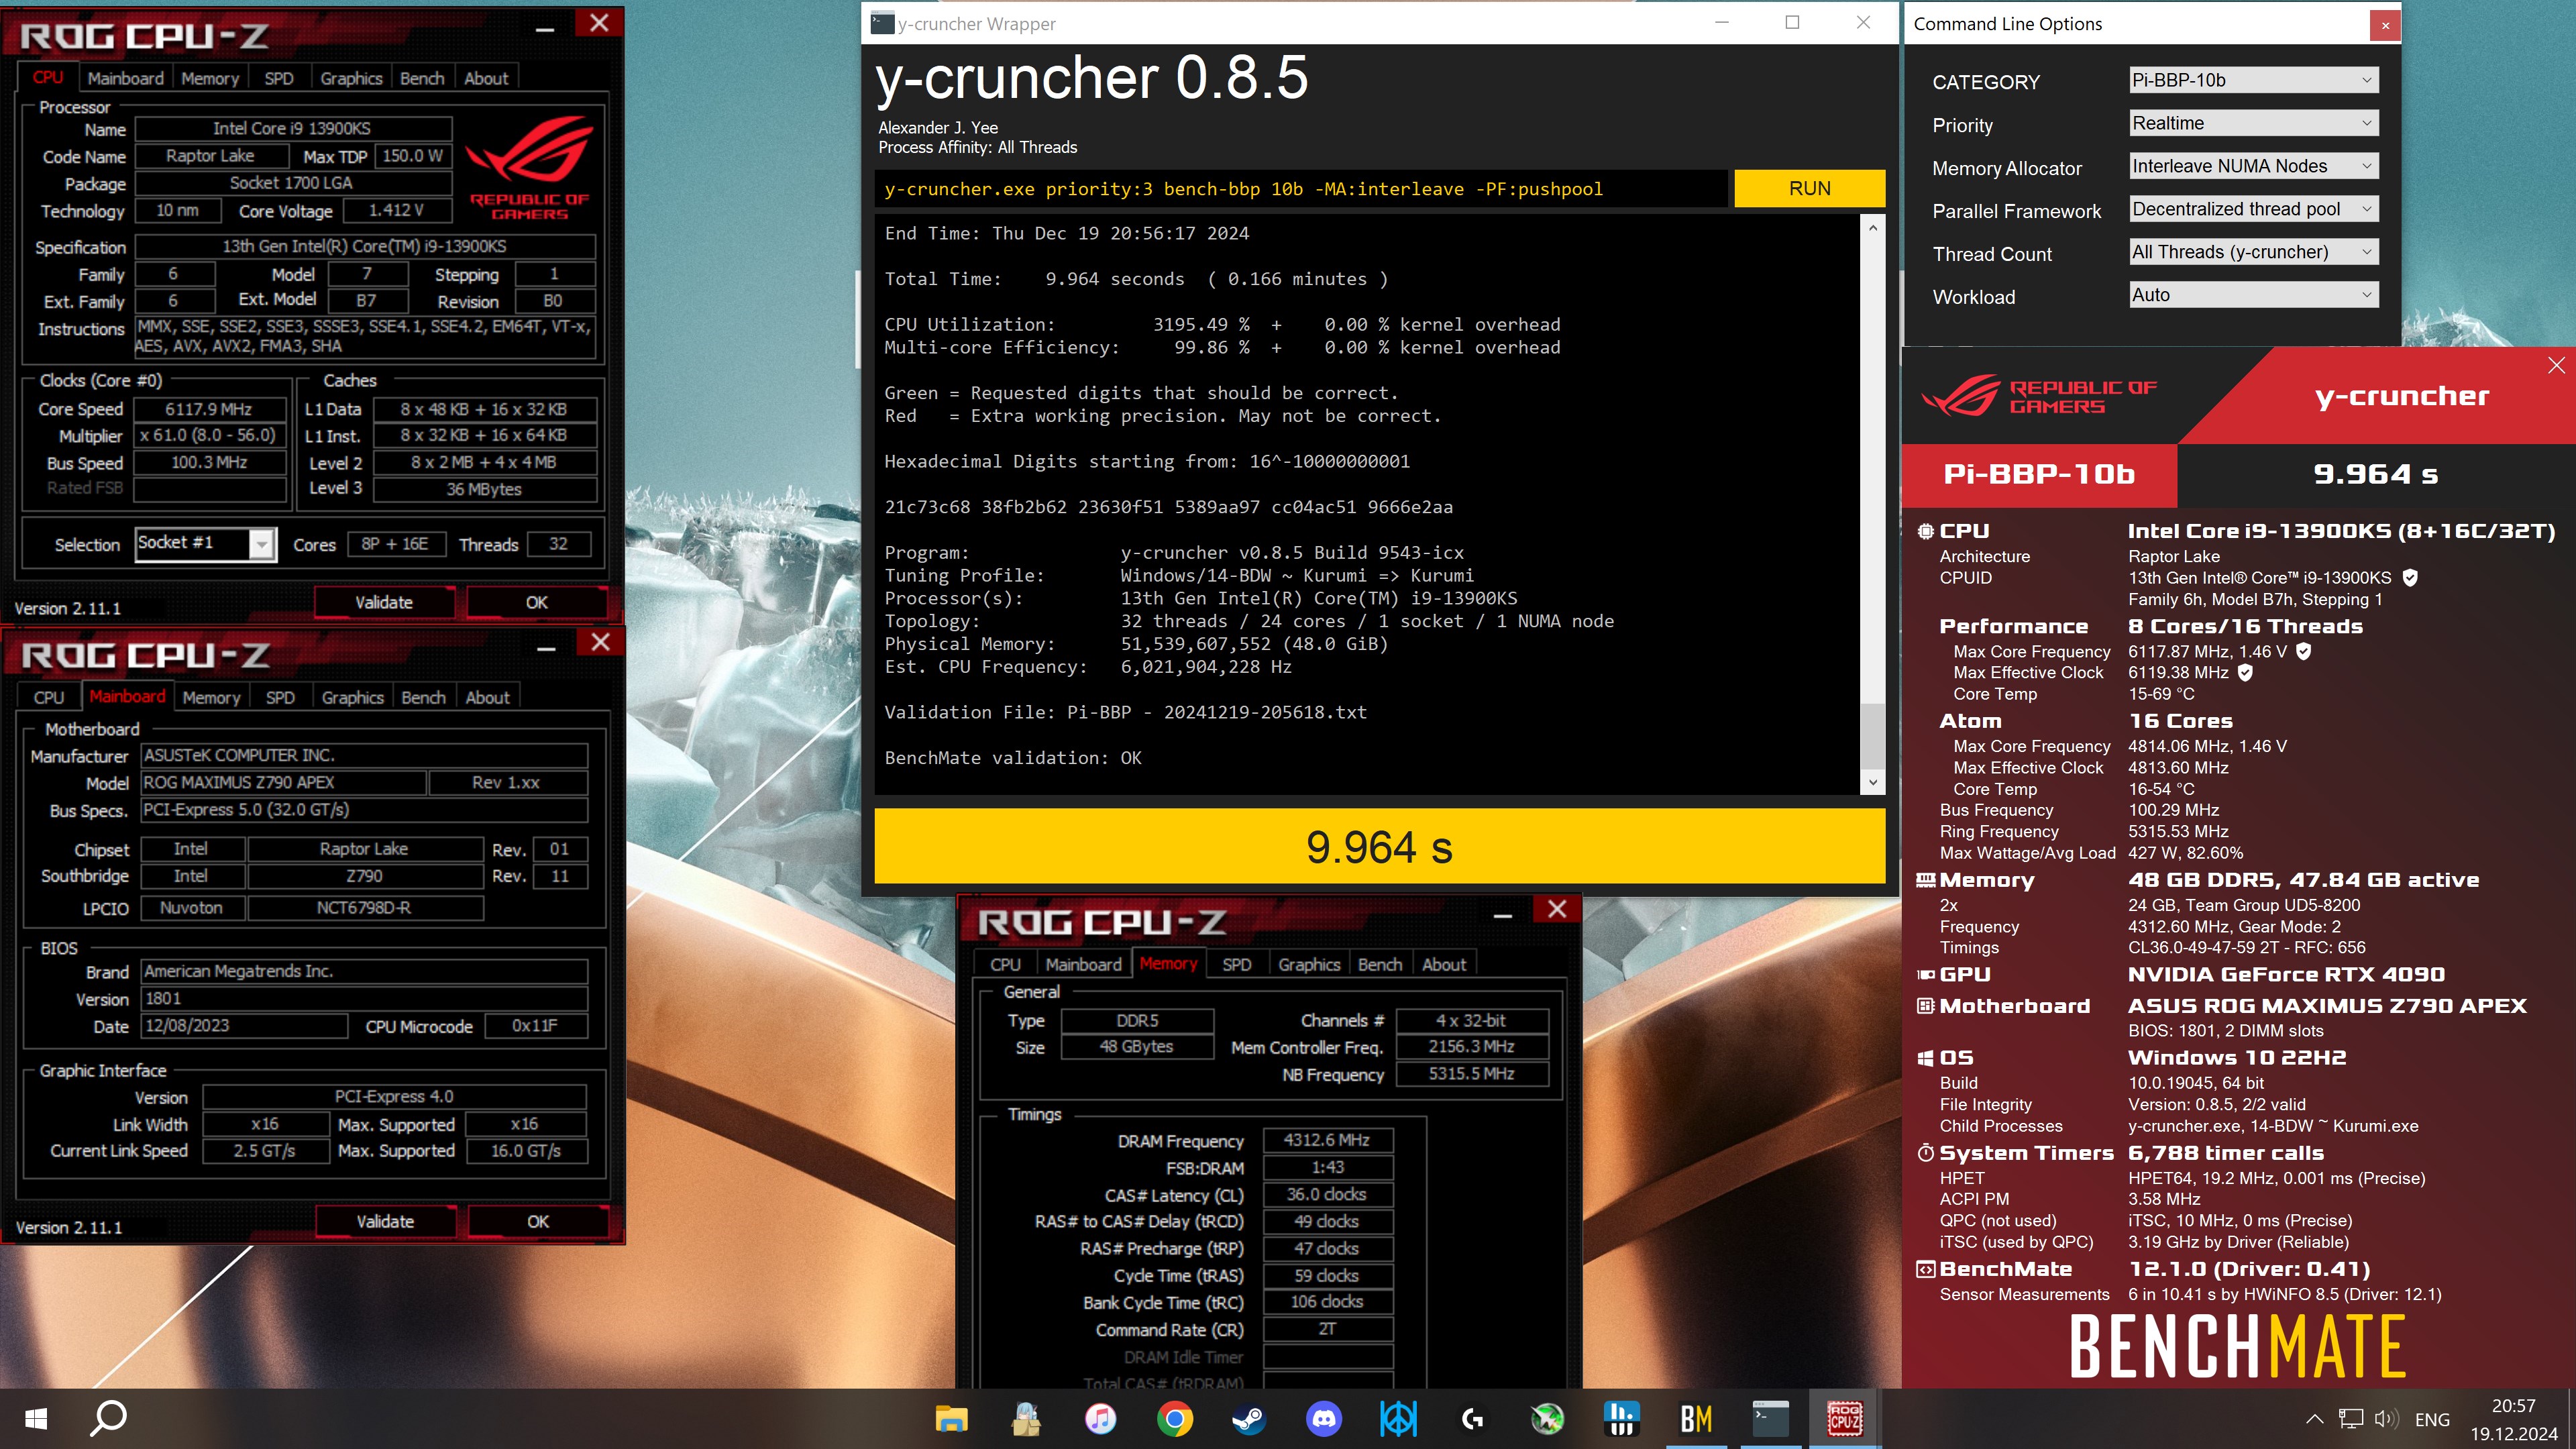Viewport: 2576px width, 1449px height.
Task: Switch to Mainboard tab in top CPU-Z
Action: tap(125, 78)
